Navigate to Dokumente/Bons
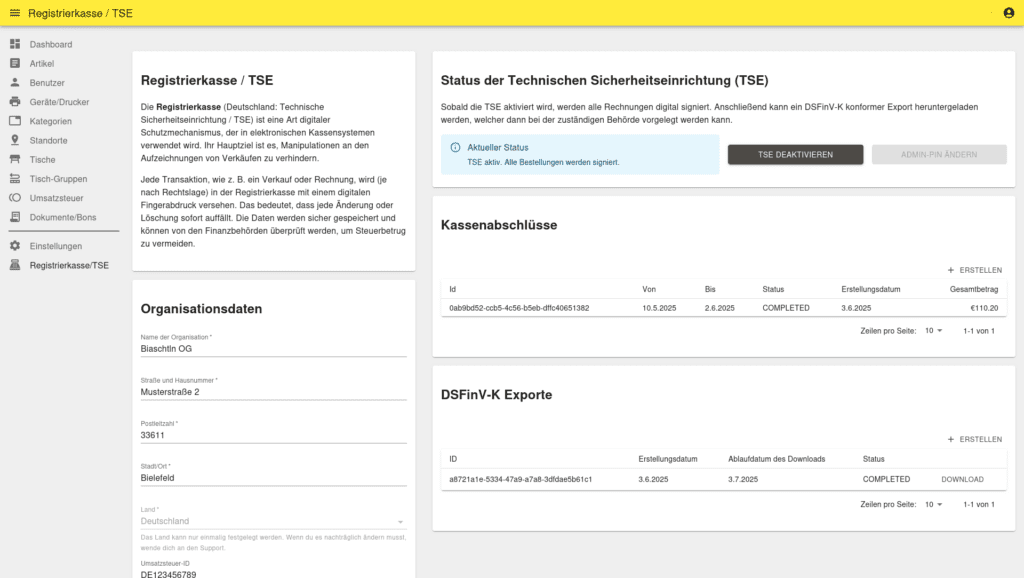Image resolution: width=1024 pixels, height=578 pixels. 62,215
